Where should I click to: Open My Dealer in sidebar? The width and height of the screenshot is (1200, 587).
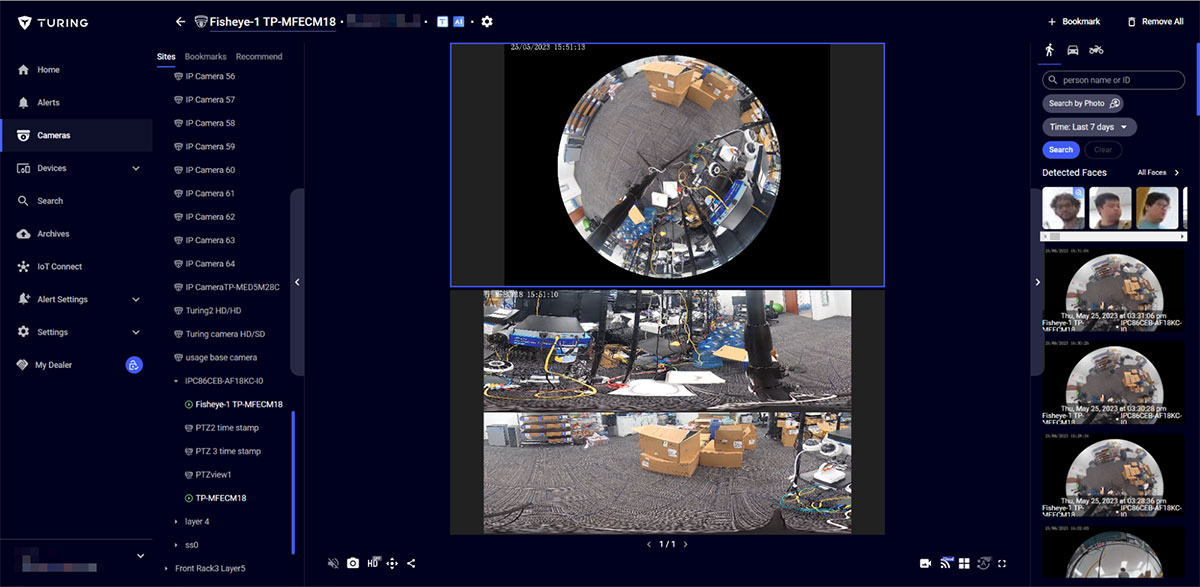53,365
